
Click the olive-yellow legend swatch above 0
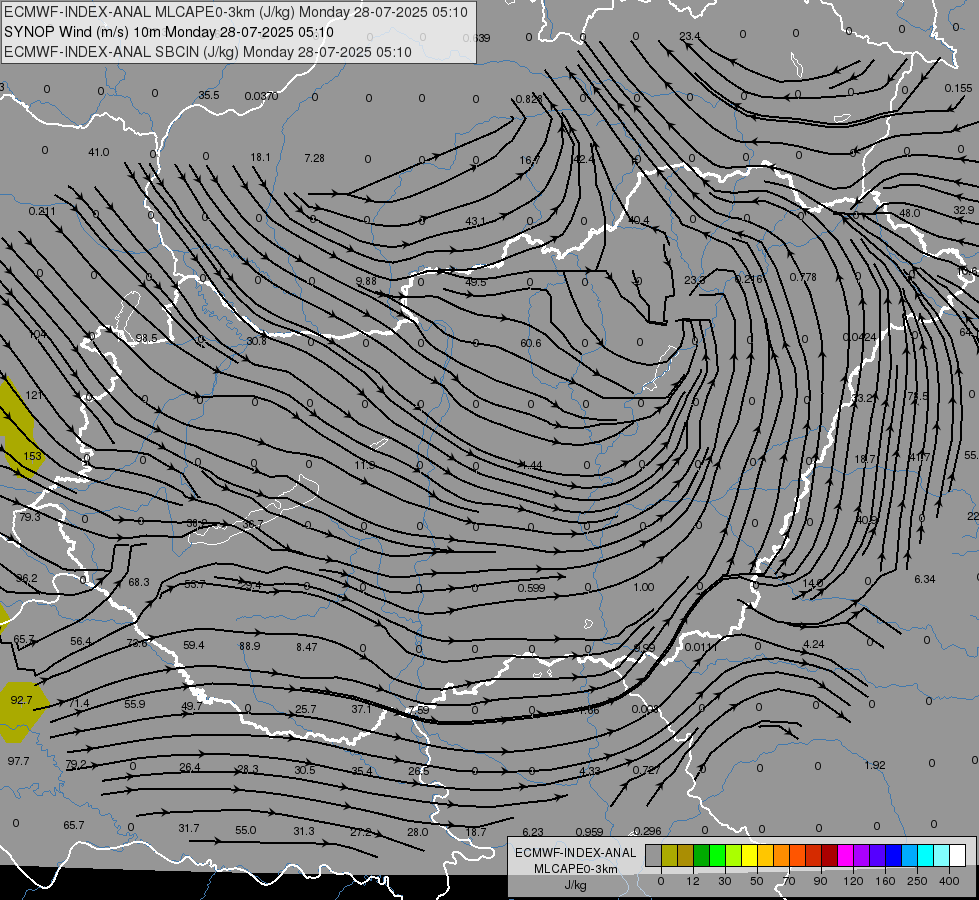(x=669, y=855)
